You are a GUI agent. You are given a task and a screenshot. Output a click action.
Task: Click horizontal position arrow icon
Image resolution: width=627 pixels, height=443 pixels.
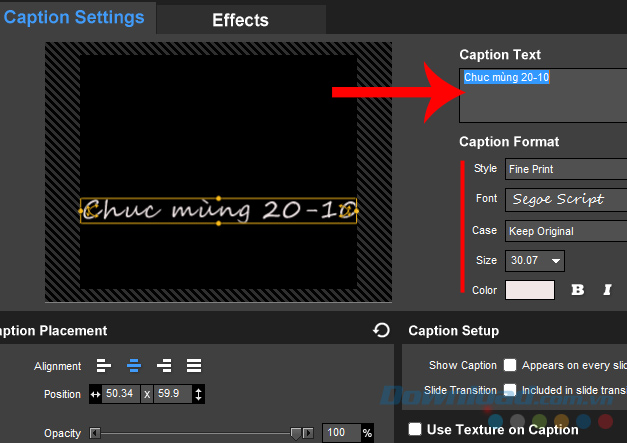pos(96,394)
